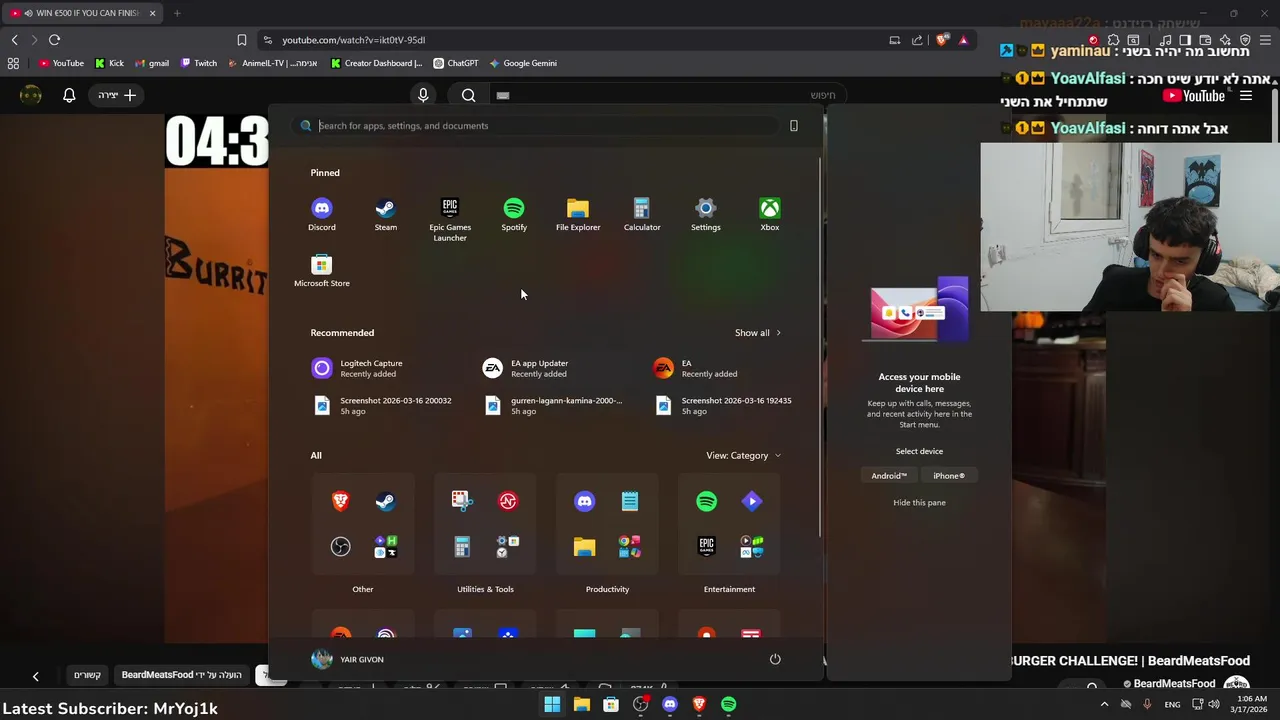Open YAIR GIVON user account menu

[x=347, y=659]
